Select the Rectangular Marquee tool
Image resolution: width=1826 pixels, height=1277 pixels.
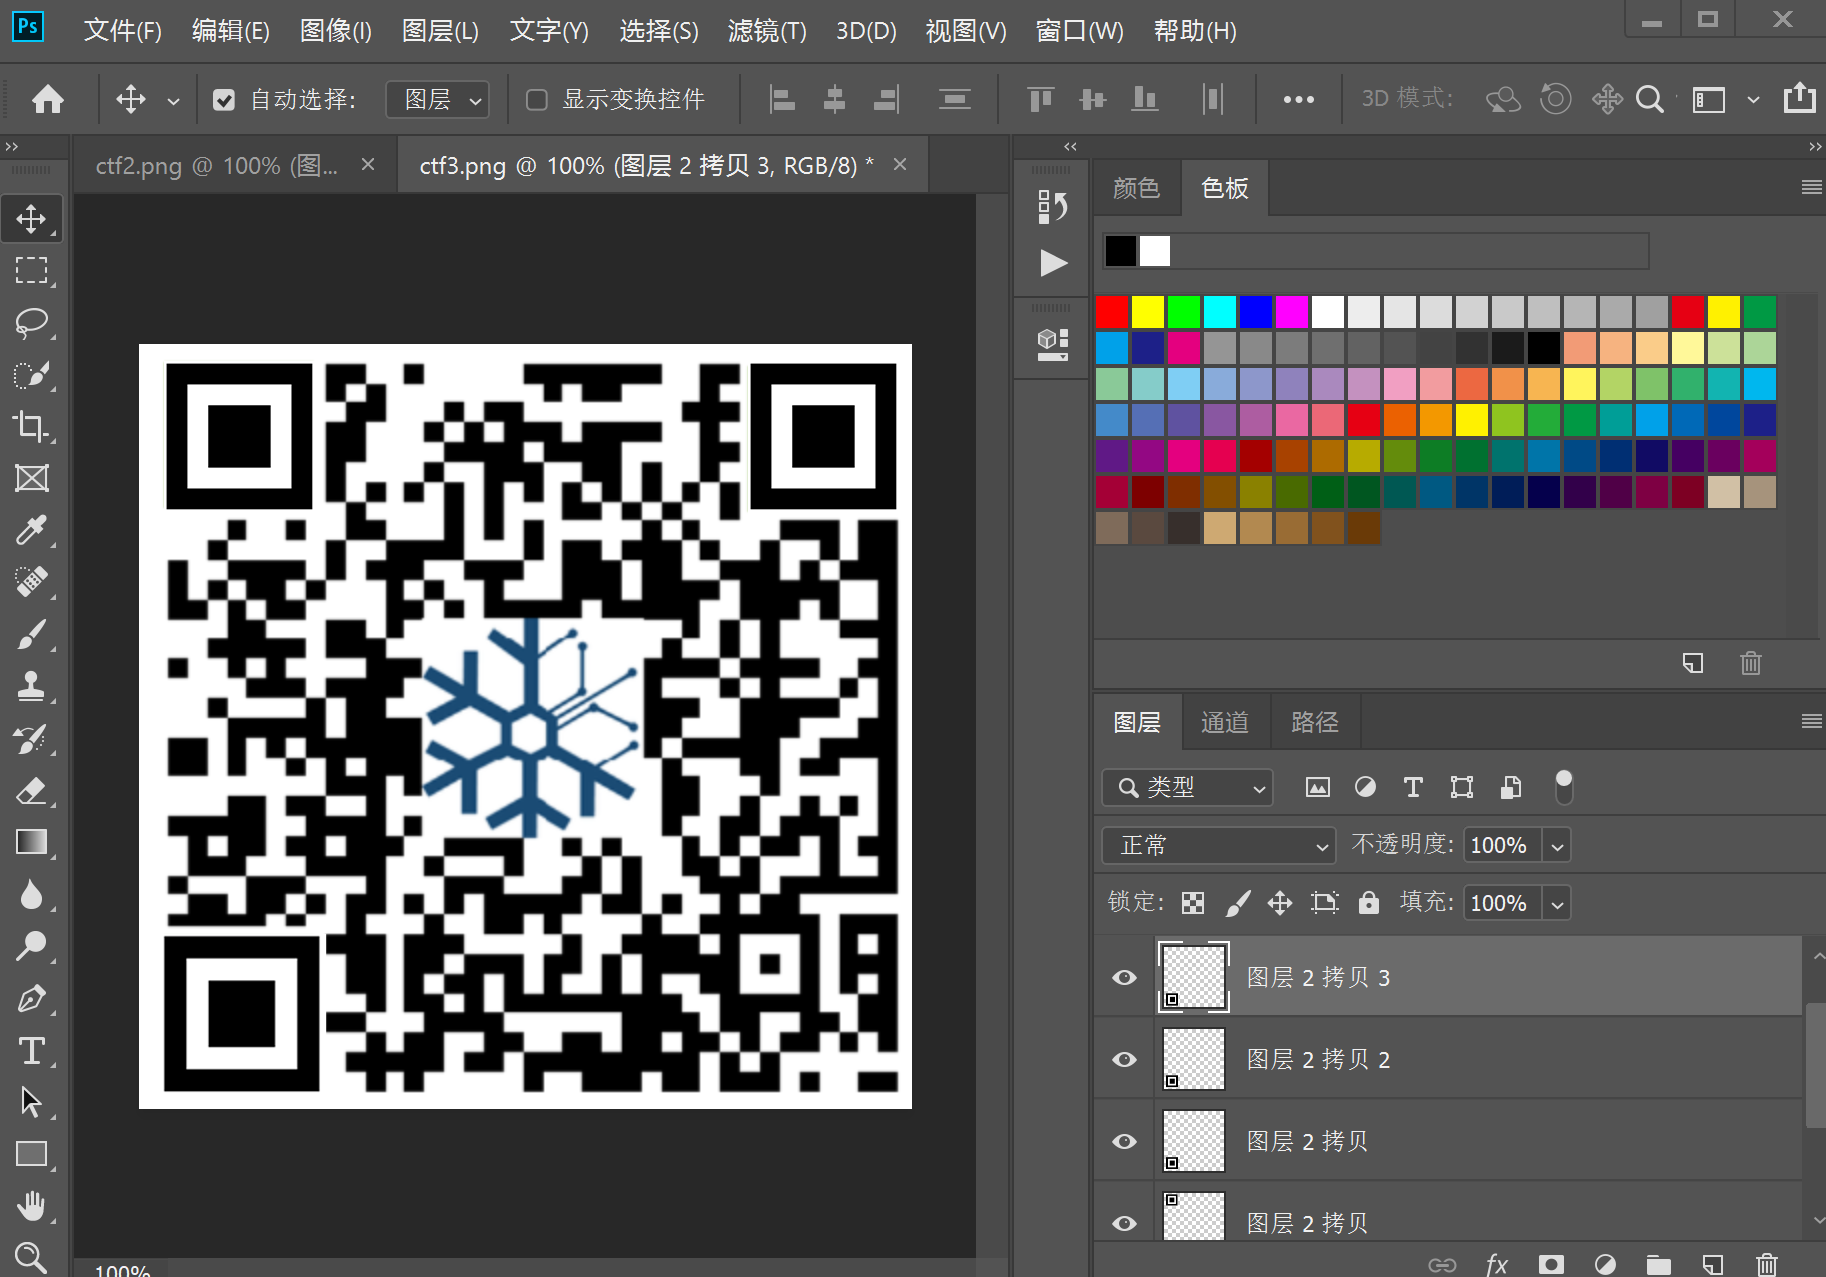[31, 271]
